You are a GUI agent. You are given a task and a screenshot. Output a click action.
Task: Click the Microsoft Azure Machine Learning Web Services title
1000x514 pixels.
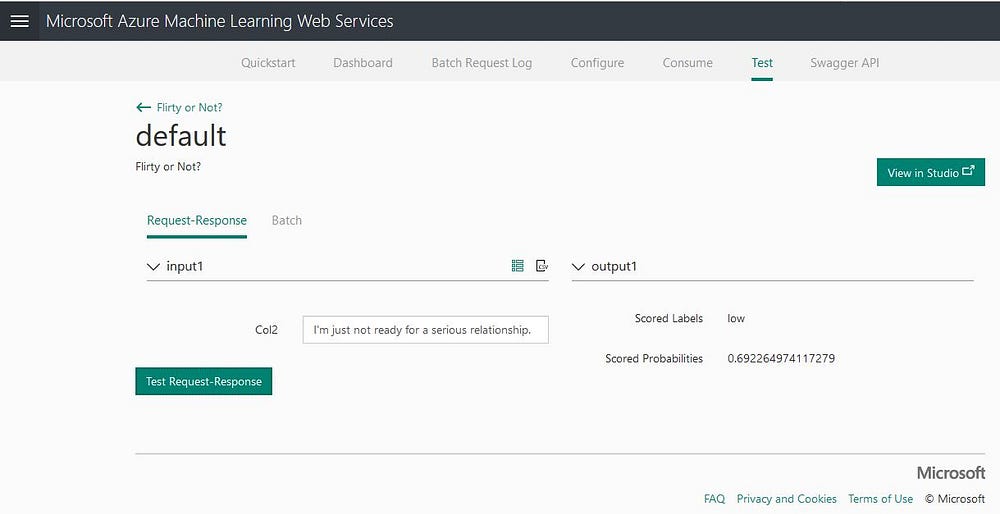(x=219, y=21)
